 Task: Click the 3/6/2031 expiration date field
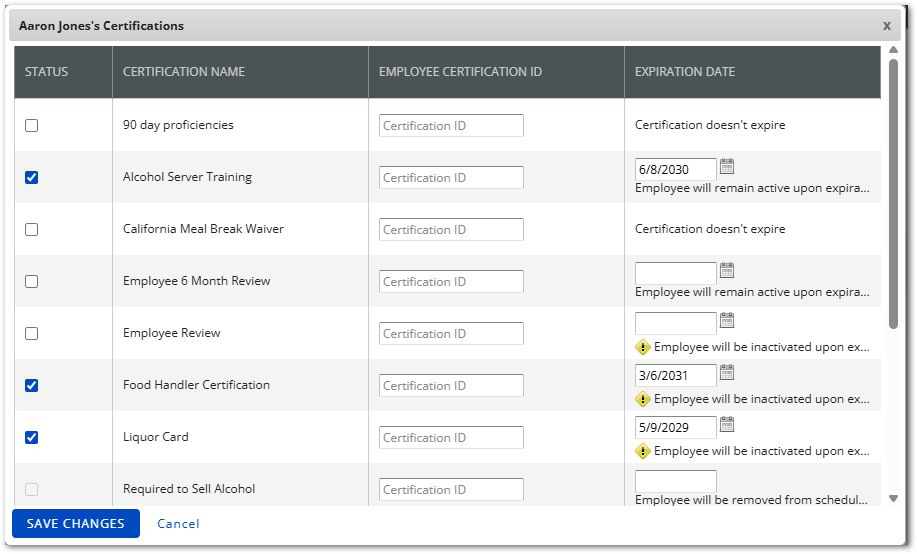[675, 376]
